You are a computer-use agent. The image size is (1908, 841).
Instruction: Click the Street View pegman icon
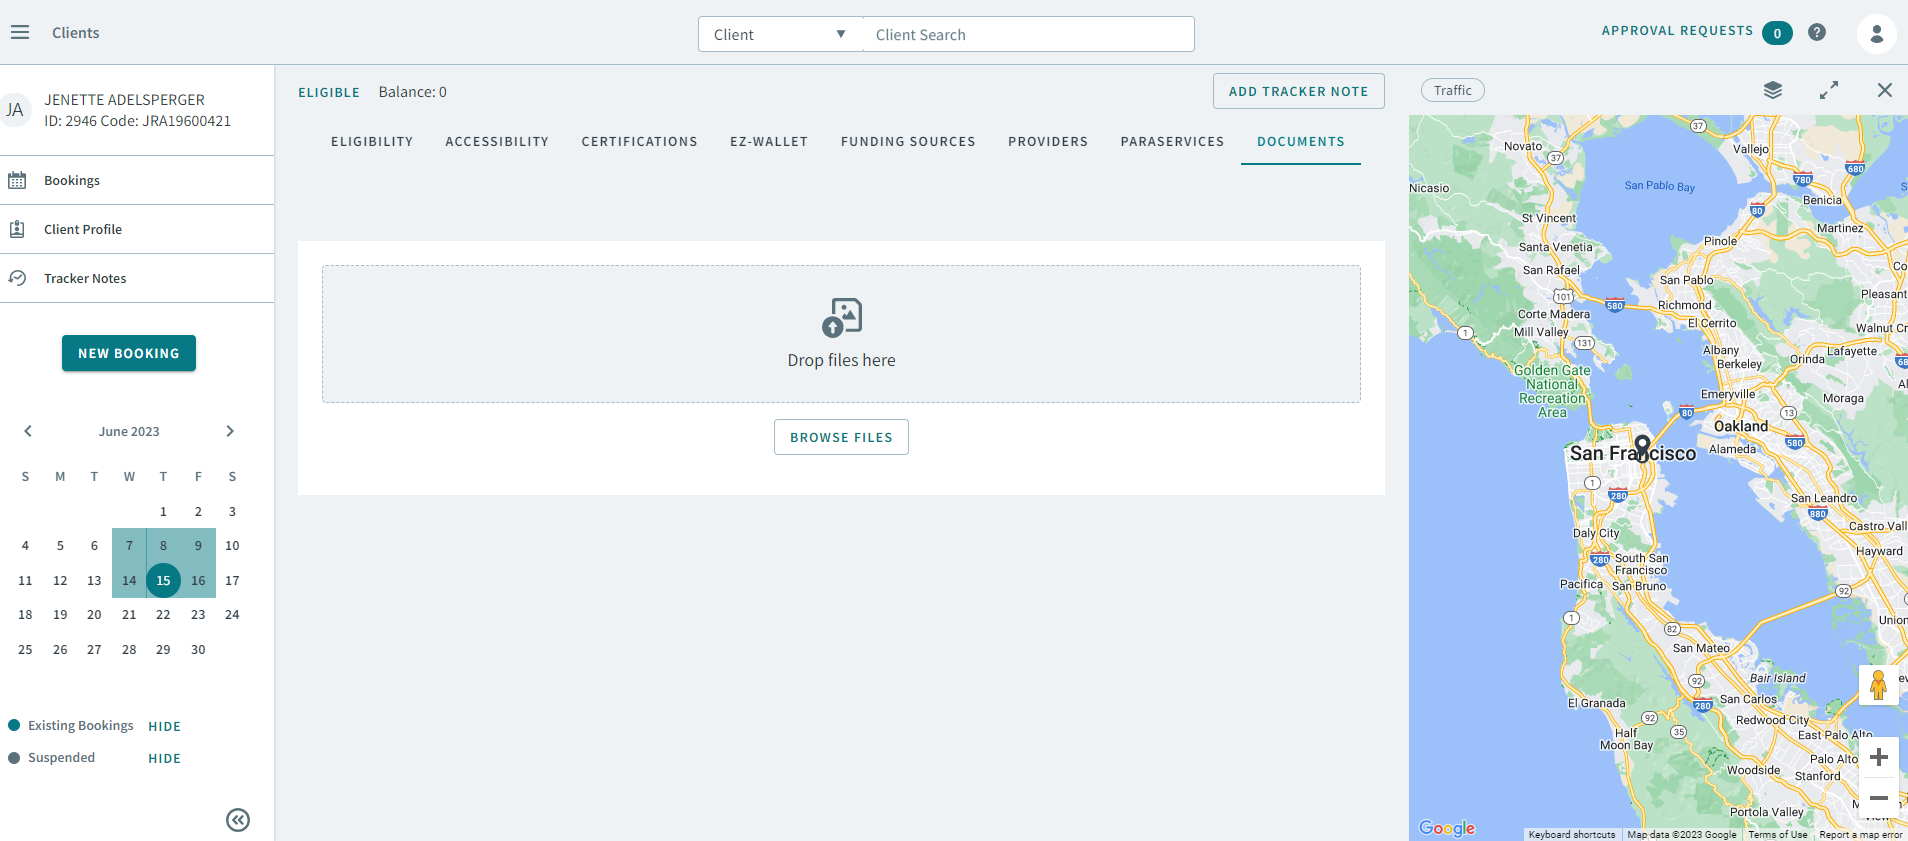[x=1878, y=685]
